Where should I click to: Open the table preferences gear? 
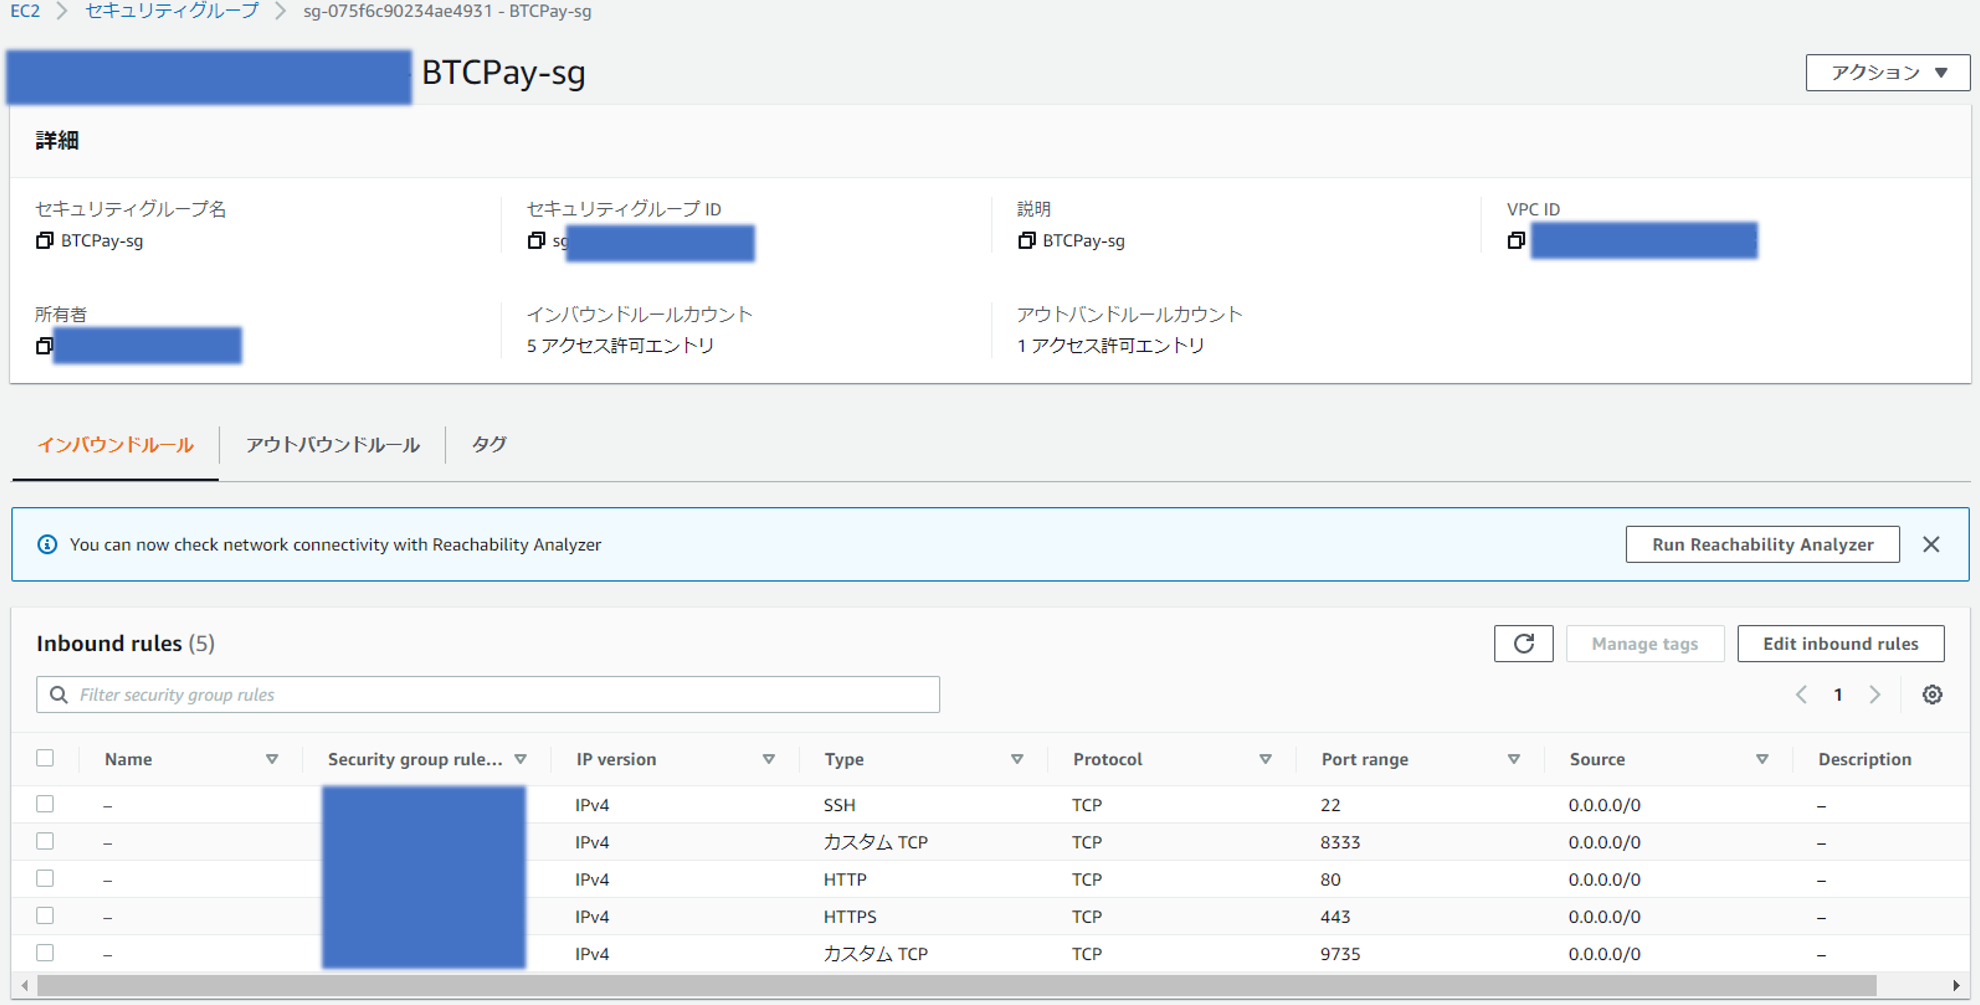[1932, 695]
